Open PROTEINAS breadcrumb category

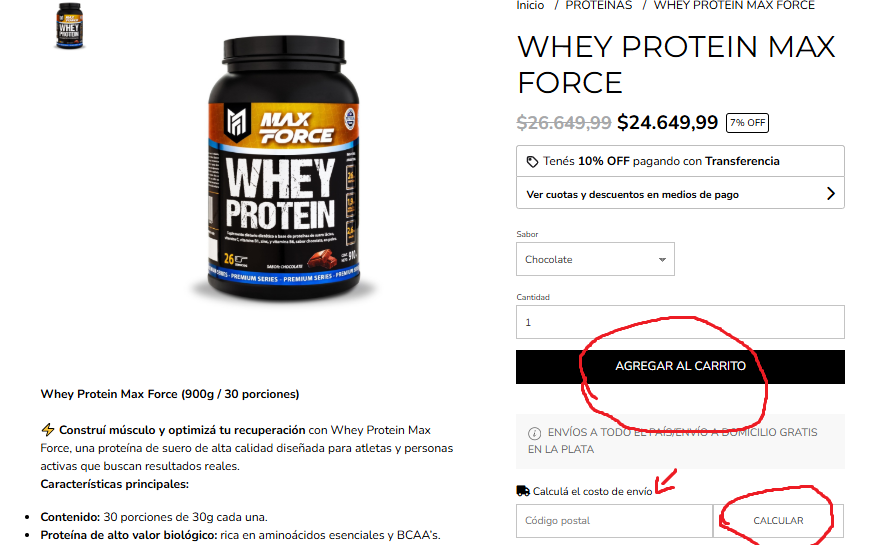pyautogui.click(x=598, y=6)
